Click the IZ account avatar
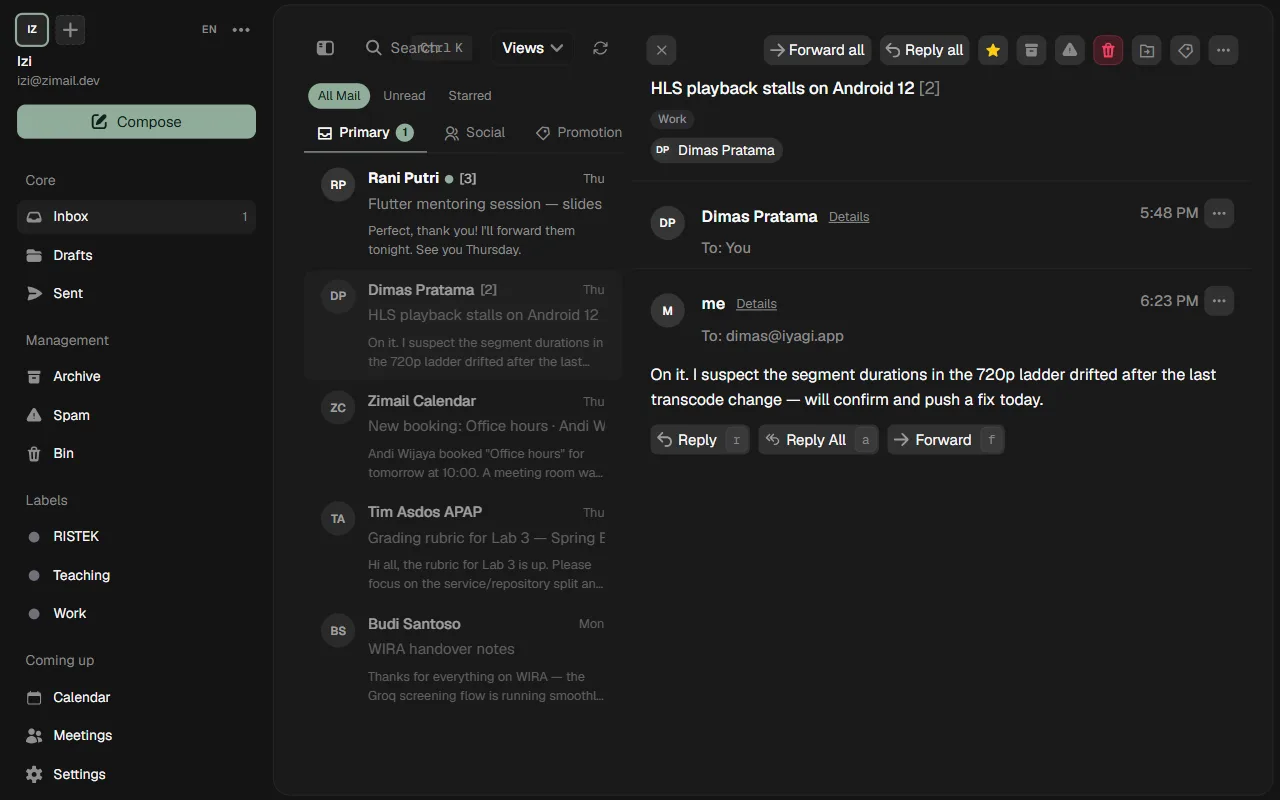1280x800 pixels. tap(32, 30)
